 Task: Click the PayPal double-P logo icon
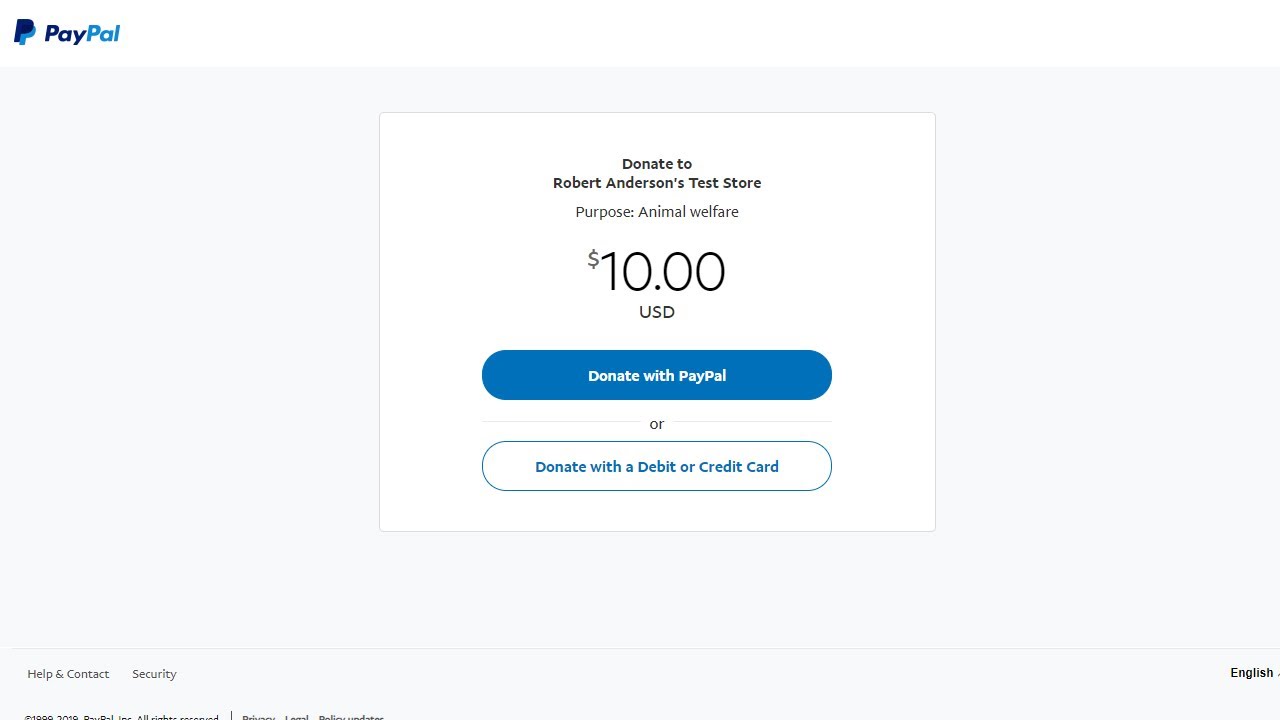(x=25, y=33)
